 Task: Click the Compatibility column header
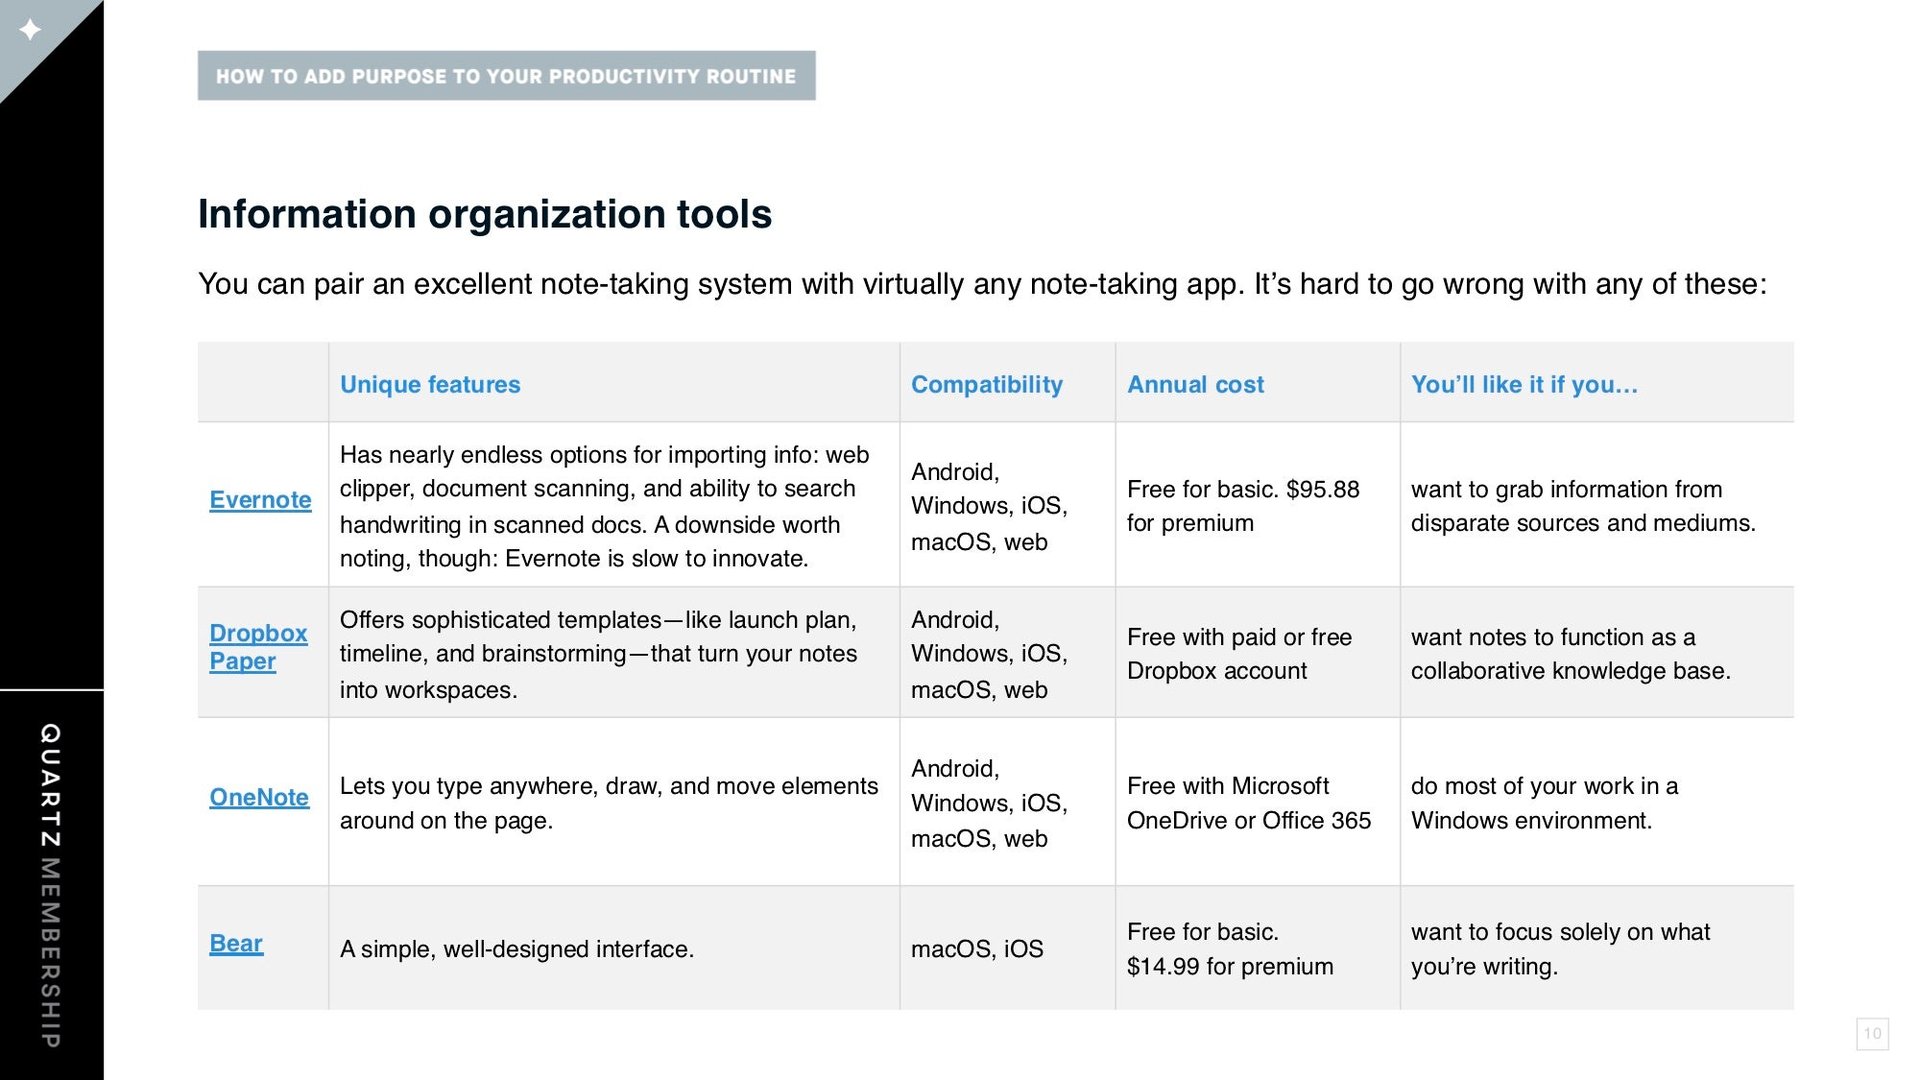tap(987, 384)
